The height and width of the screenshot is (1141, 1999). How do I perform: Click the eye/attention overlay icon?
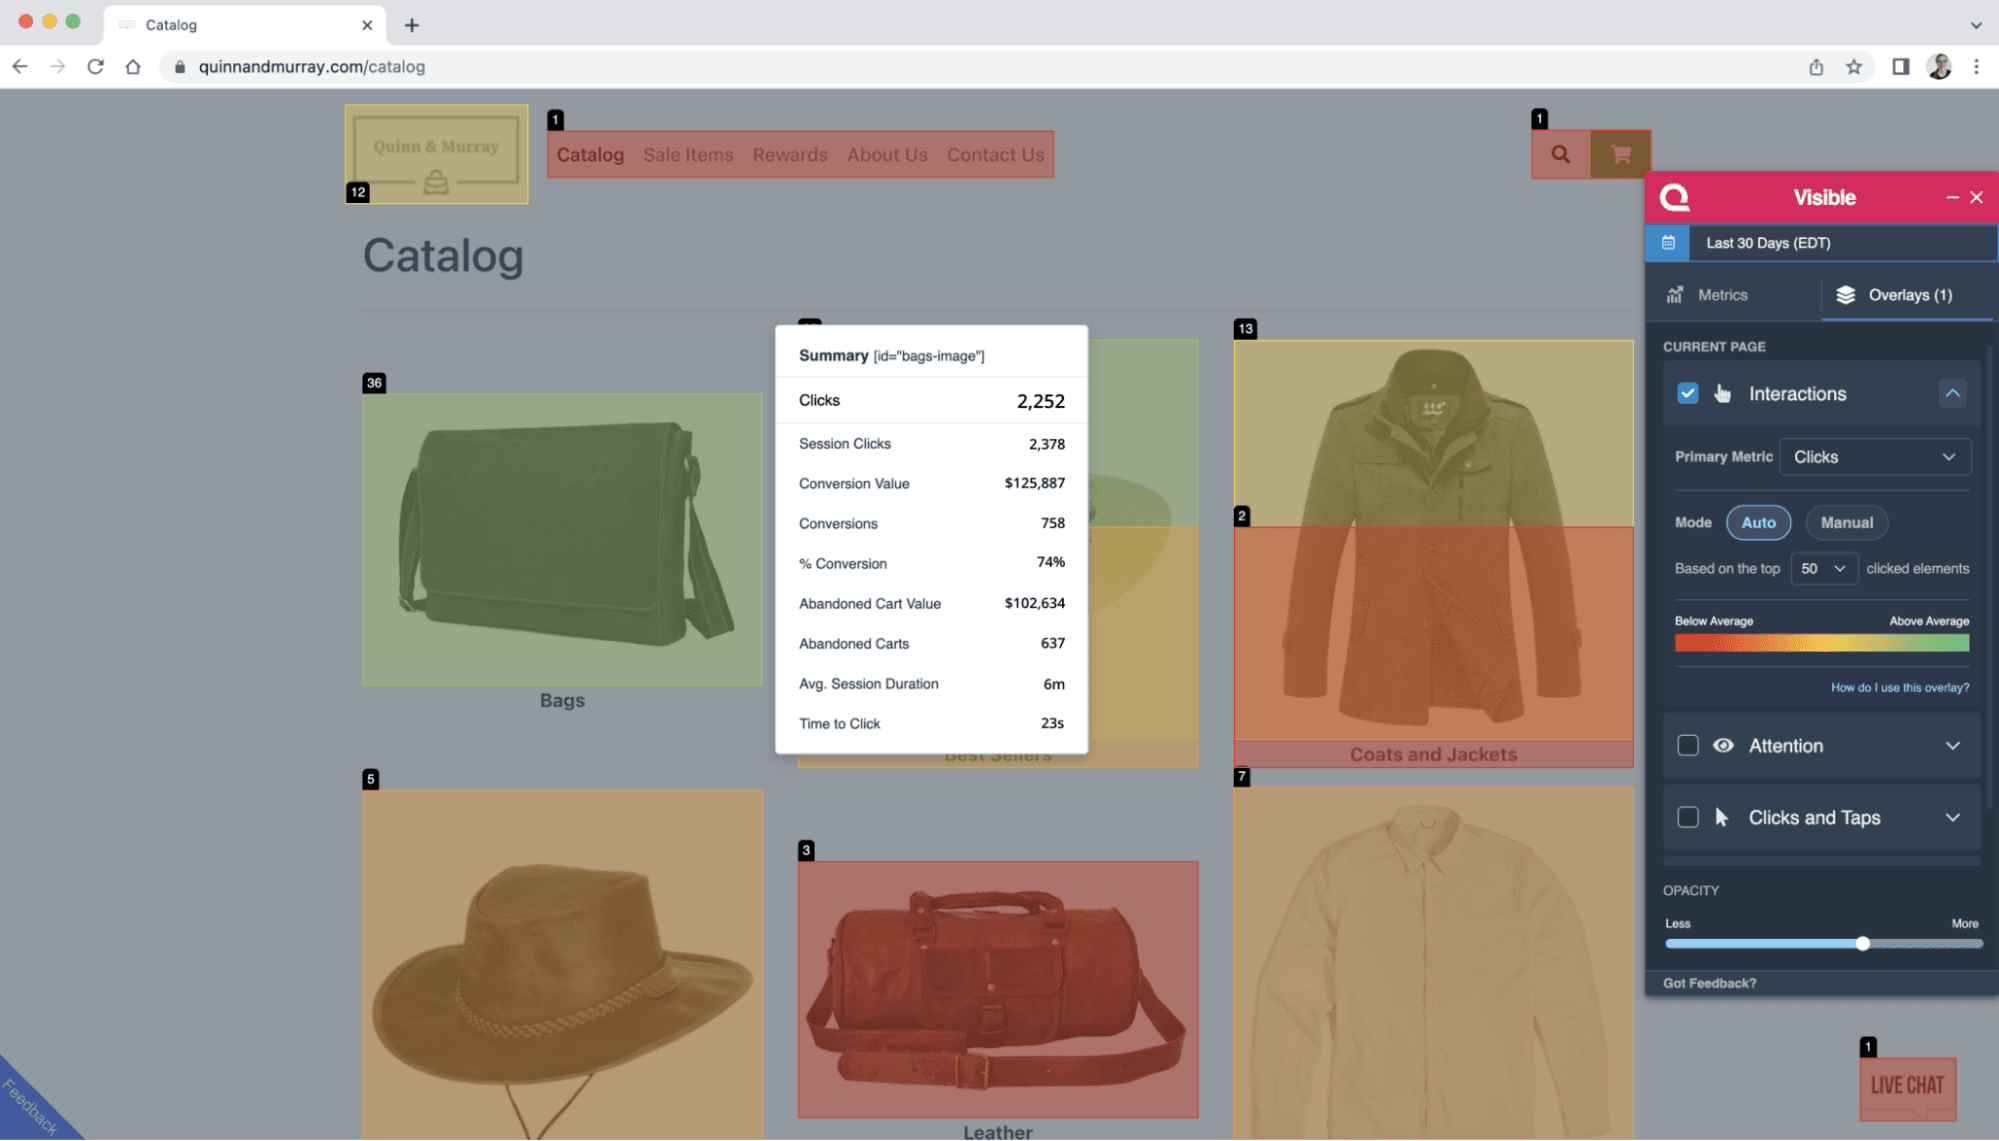coord(1722,746)
